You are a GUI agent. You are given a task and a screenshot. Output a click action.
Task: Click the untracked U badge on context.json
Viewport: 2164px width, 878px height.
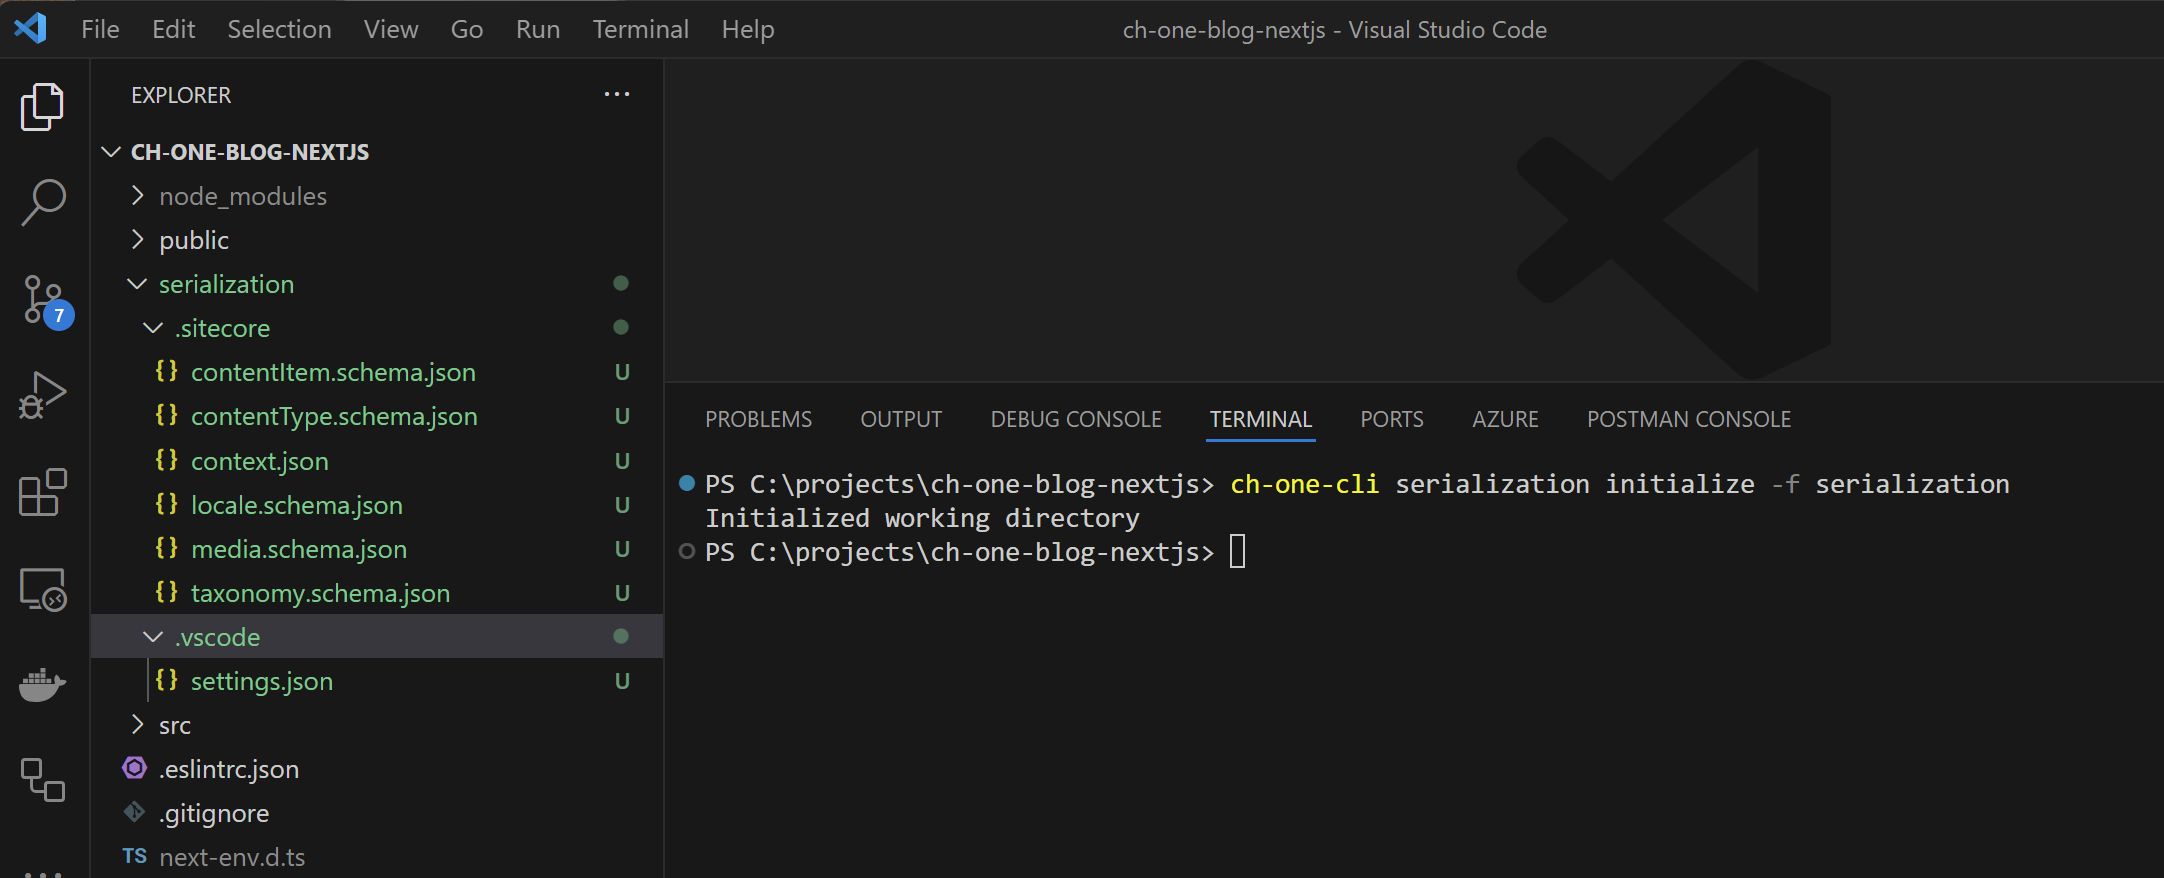click(622, 460)
